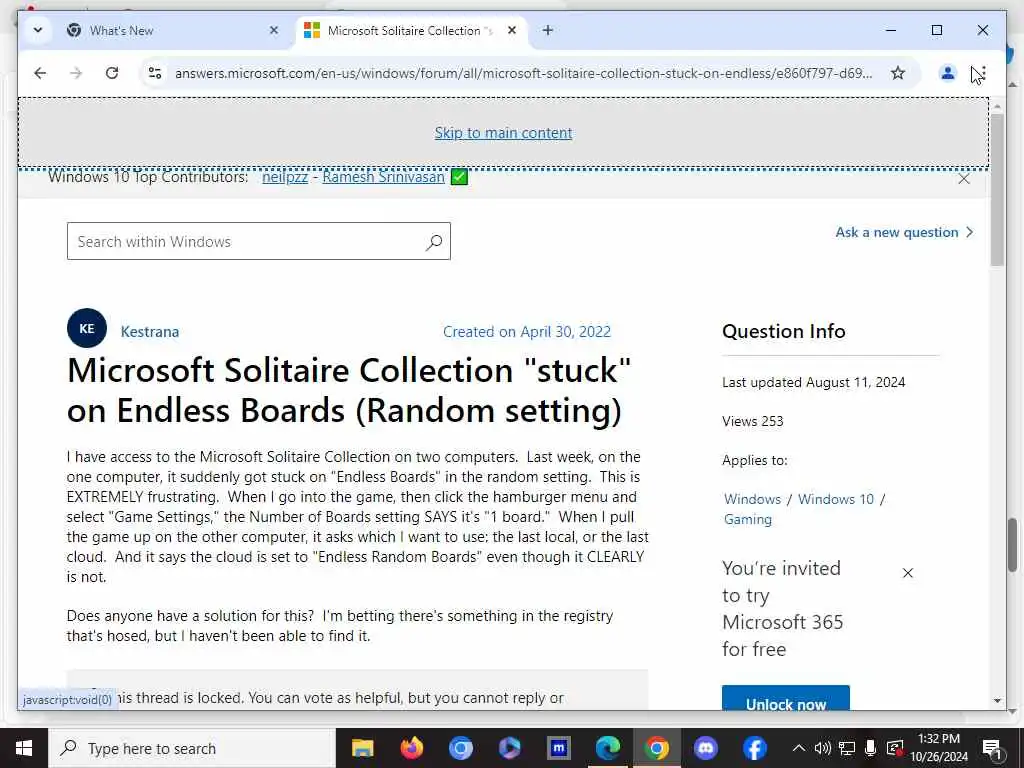The image size is (1024, 768).
Task: Open Ramesh Srinivasan contributor profile
Action: pyautogui.click(x=383, y=177)
